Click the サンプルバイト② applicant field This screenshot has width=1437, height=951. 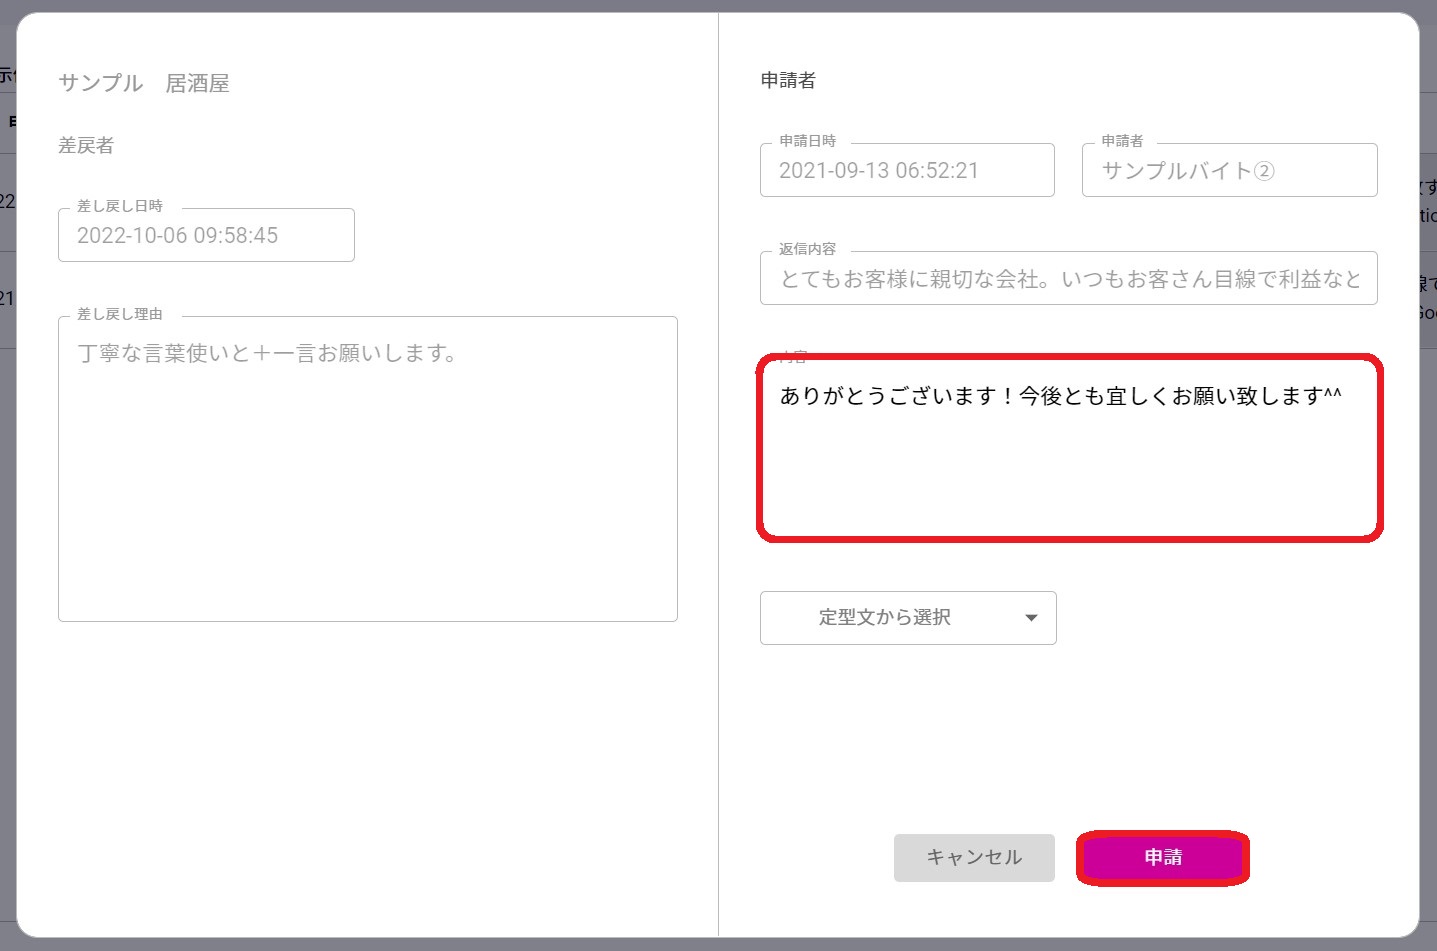point(1228,171)
